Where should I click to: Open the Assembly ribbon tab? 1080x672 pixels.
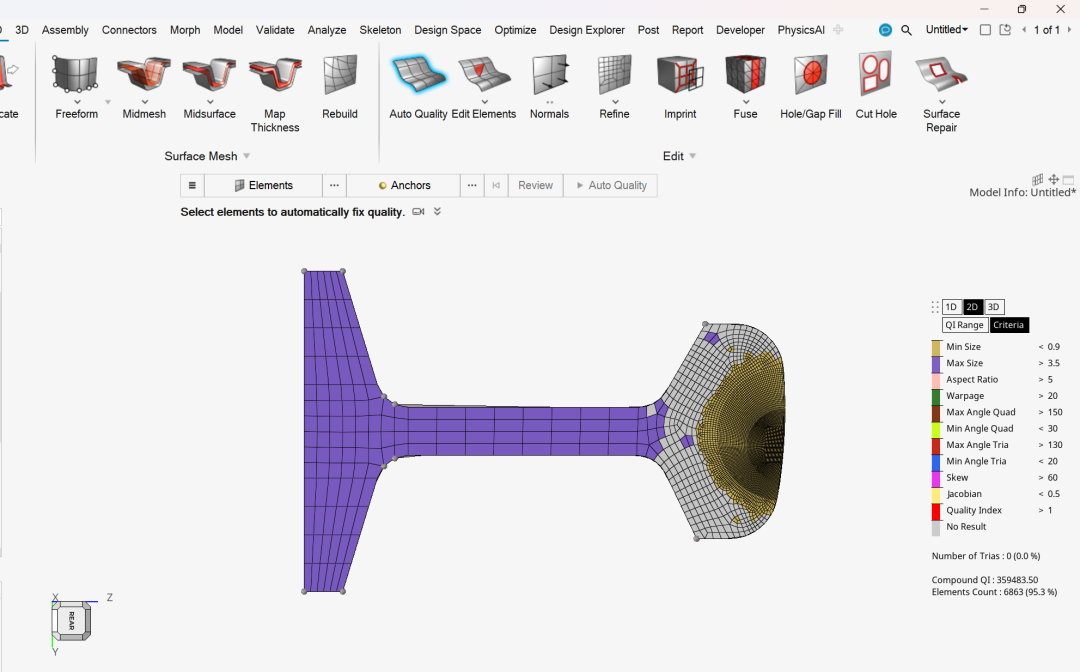pos(65,30)
